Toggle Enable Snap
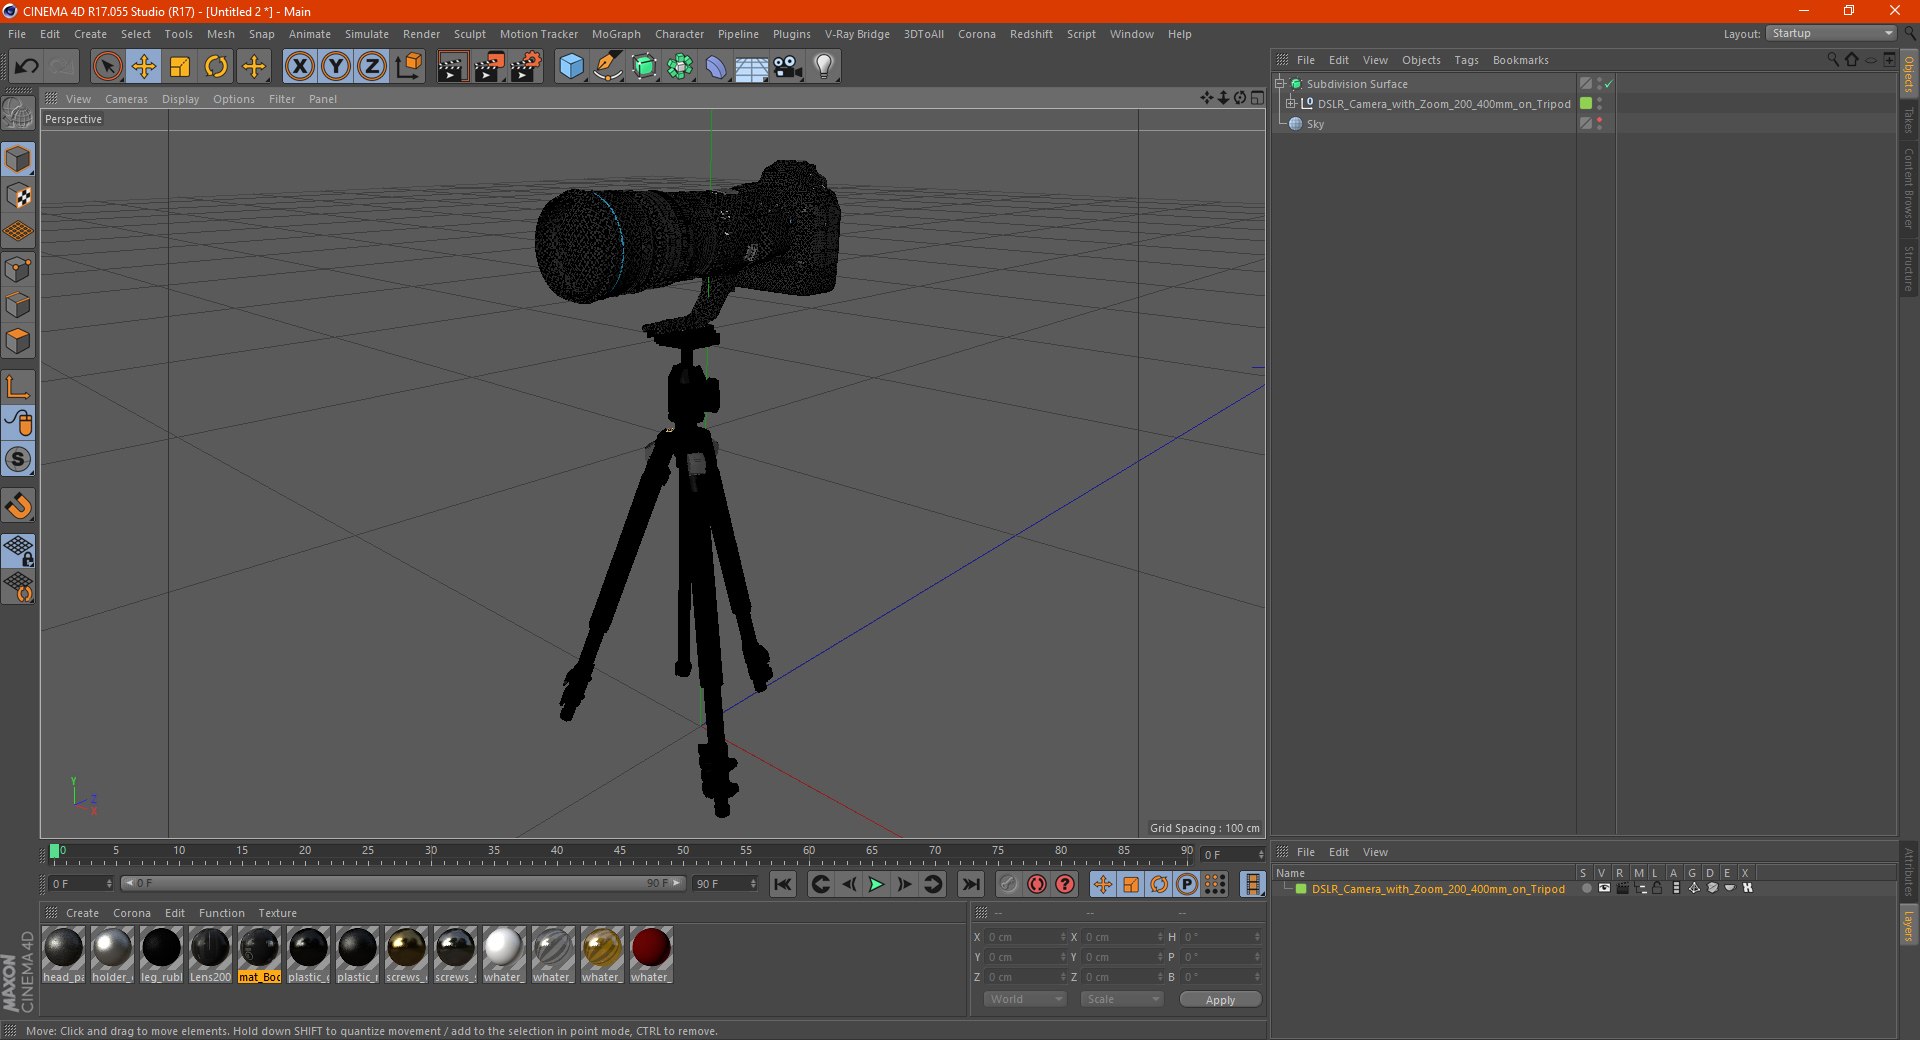Image resolution: width=1920 pixels, height=1040 pixels. coord(18,506)
